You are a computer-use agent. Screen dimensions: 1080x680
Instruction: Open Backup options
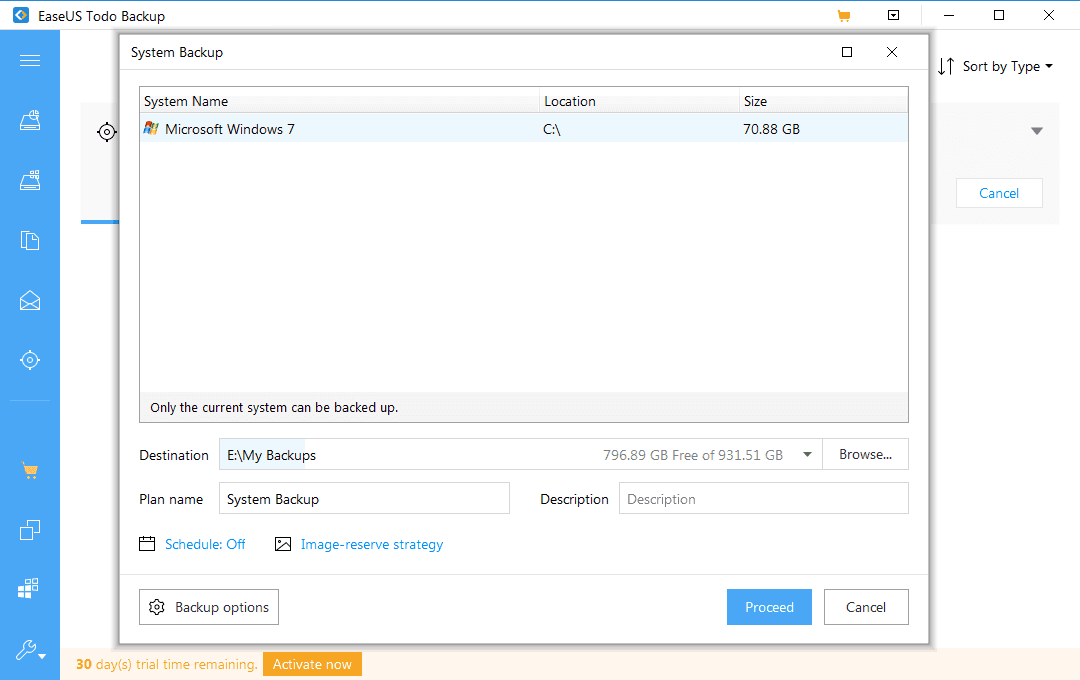(x=209, y=607)
